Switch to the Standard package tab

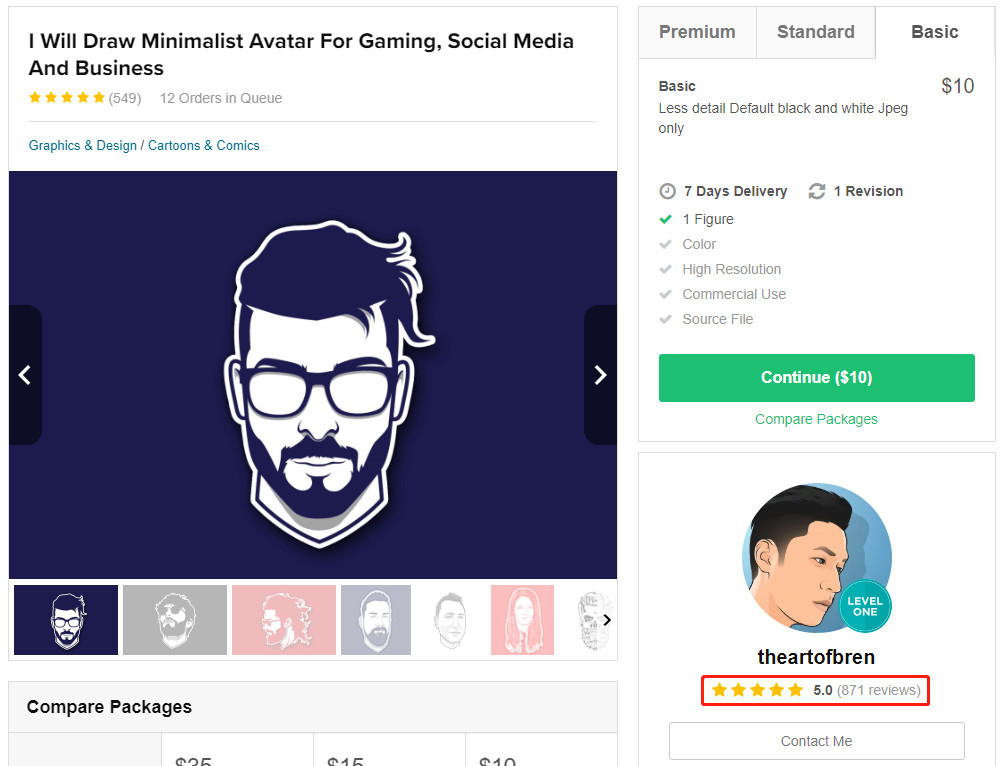point(816,32)
